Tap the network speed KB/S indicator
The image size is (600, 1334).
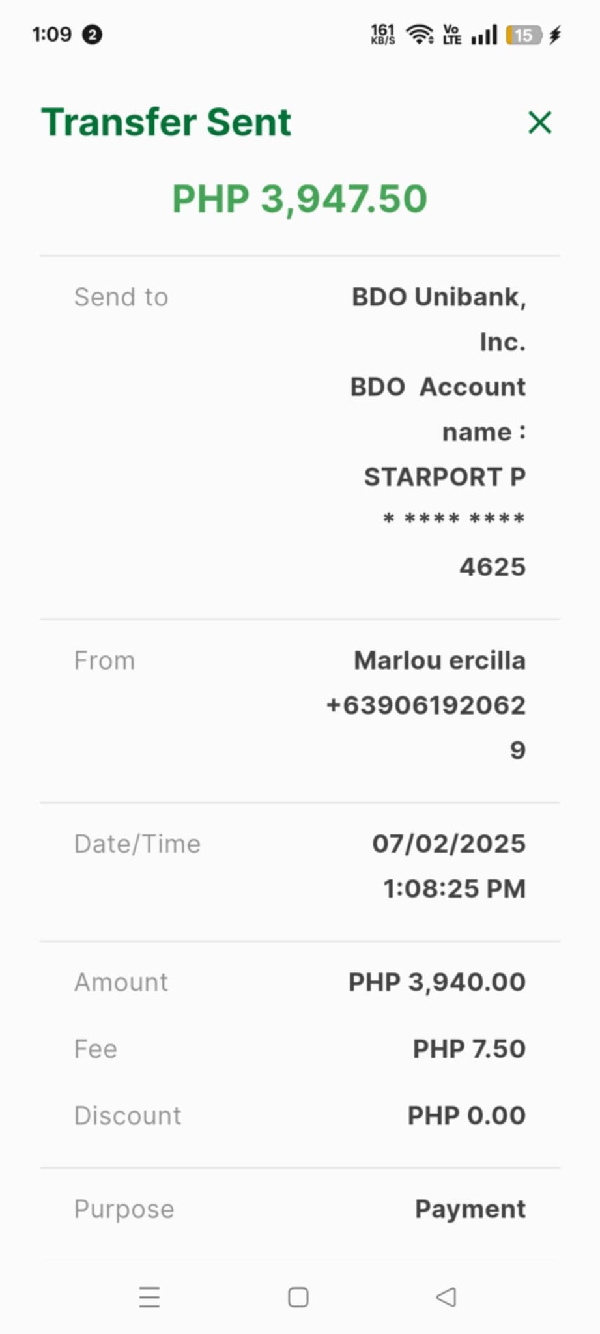383,35
